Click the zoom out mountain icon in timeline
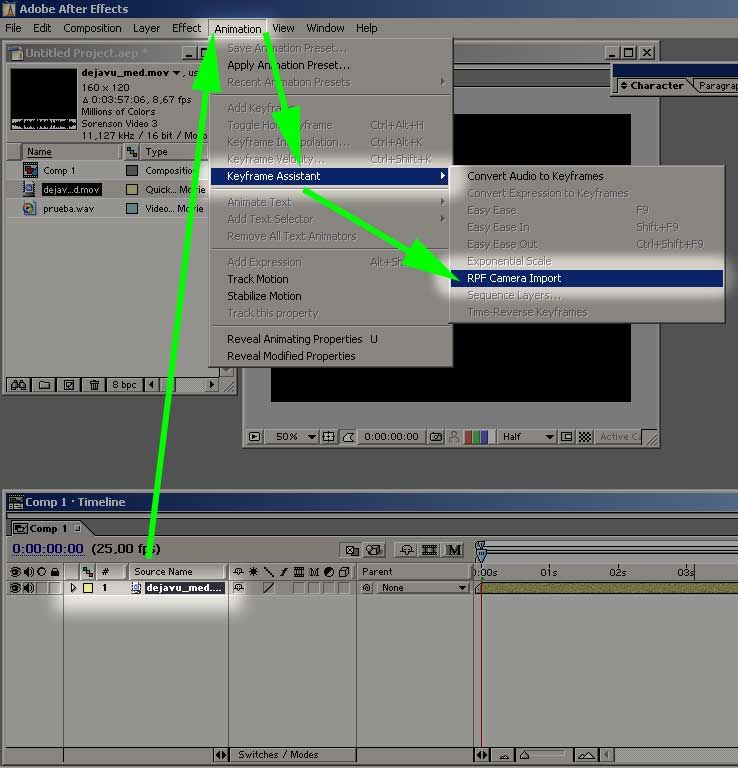Image resolution: width=738 pixels, height=768 pixels. click(503, 755)
